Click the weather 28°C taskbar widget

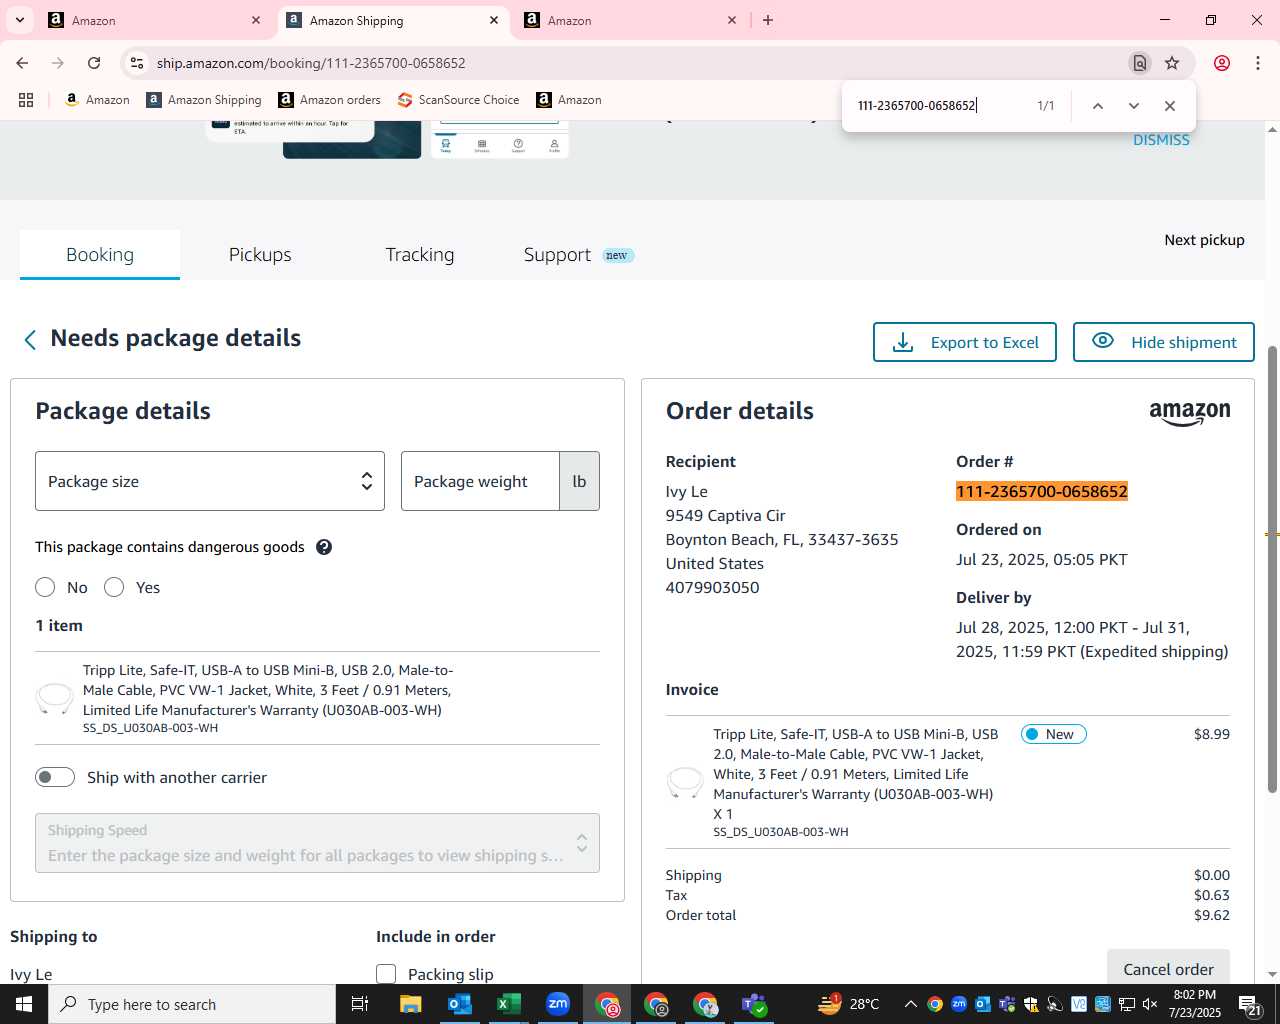(x=849, y=1004)
